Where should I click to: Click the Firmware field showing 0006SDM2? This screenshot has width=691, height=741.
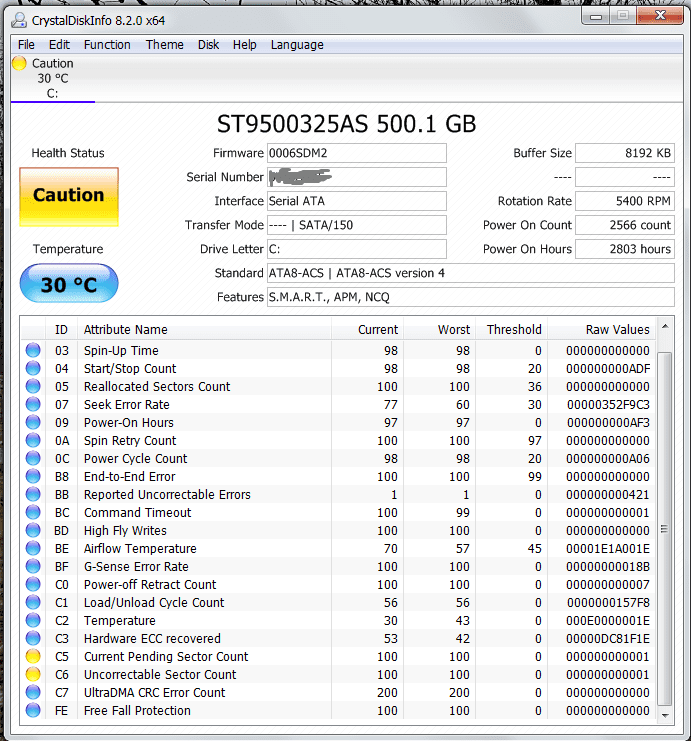tap(357, 153)
